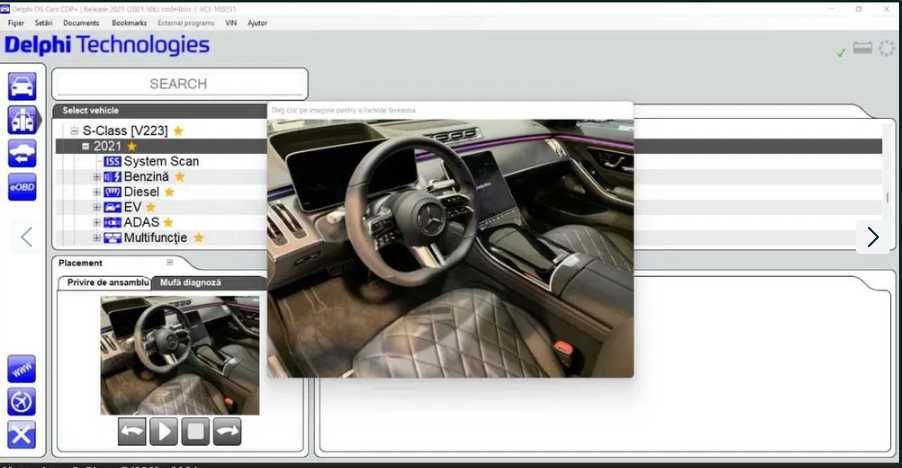Go to next page with right arrow
The image size is (902, 468).
pyautogui.click(x=873, y=237)
